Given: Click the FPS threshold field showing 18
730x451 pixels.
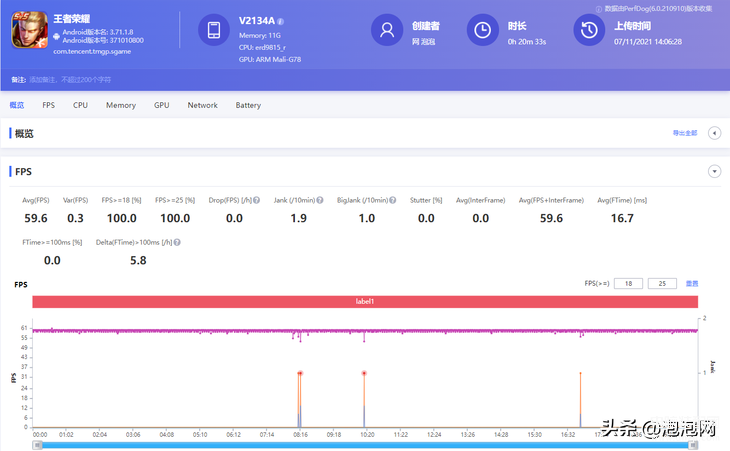Looking at the screenshot, I should coord(628,283).
